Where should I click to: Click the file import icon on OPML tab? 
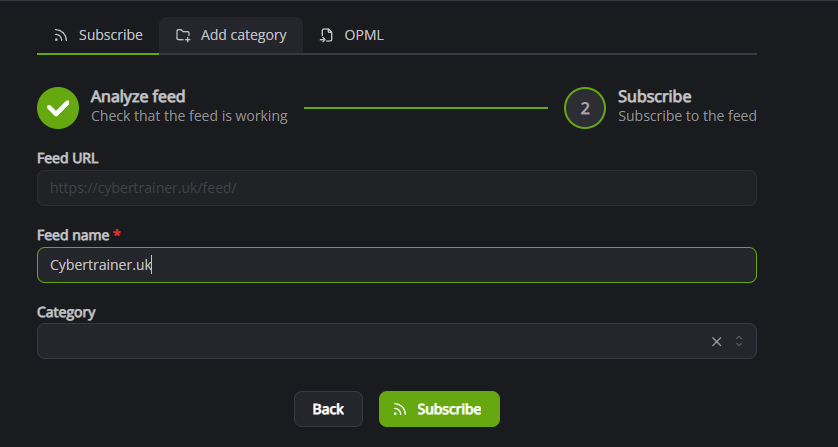pos(327,35)
